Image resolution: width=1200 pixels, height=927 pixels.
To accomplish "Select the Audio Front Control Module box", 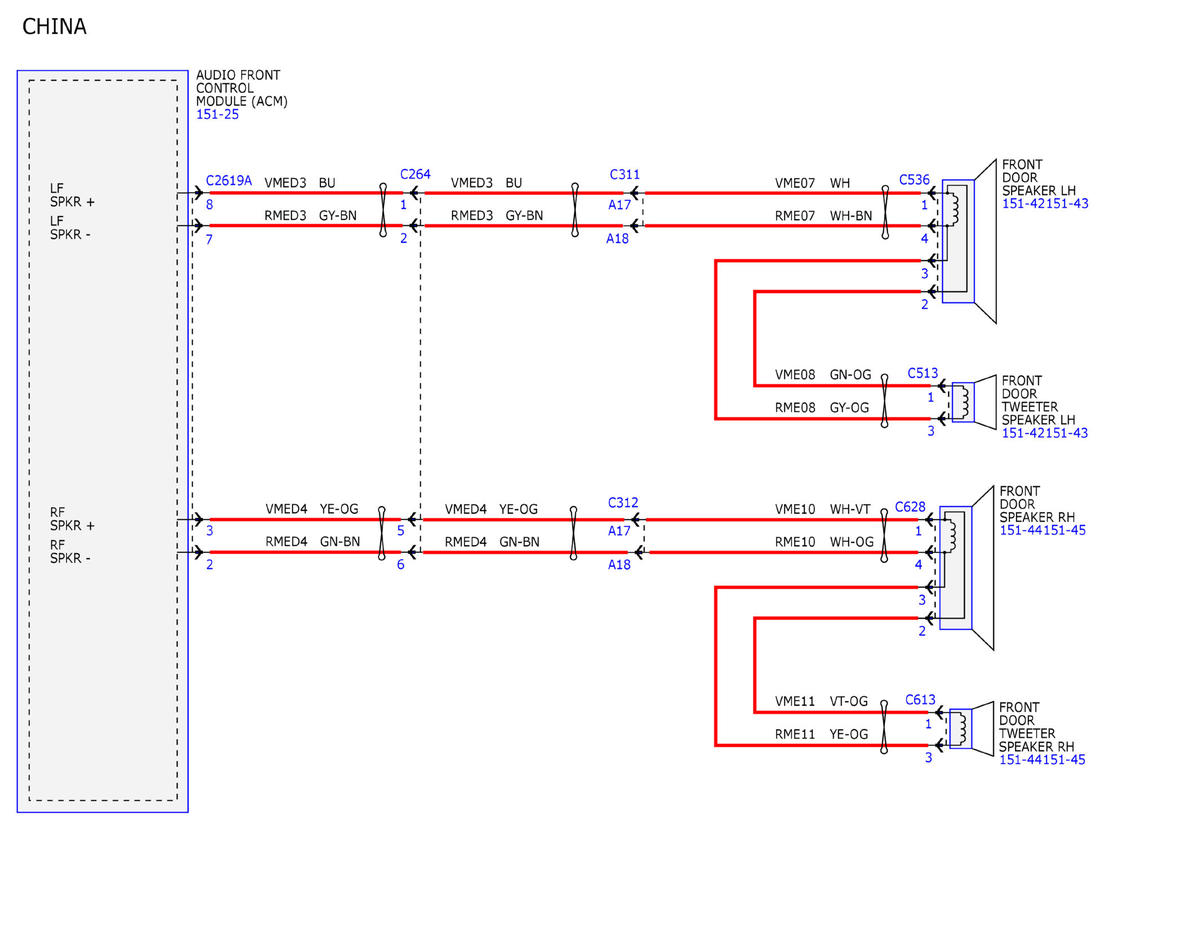I will click(x=103, y=441).
